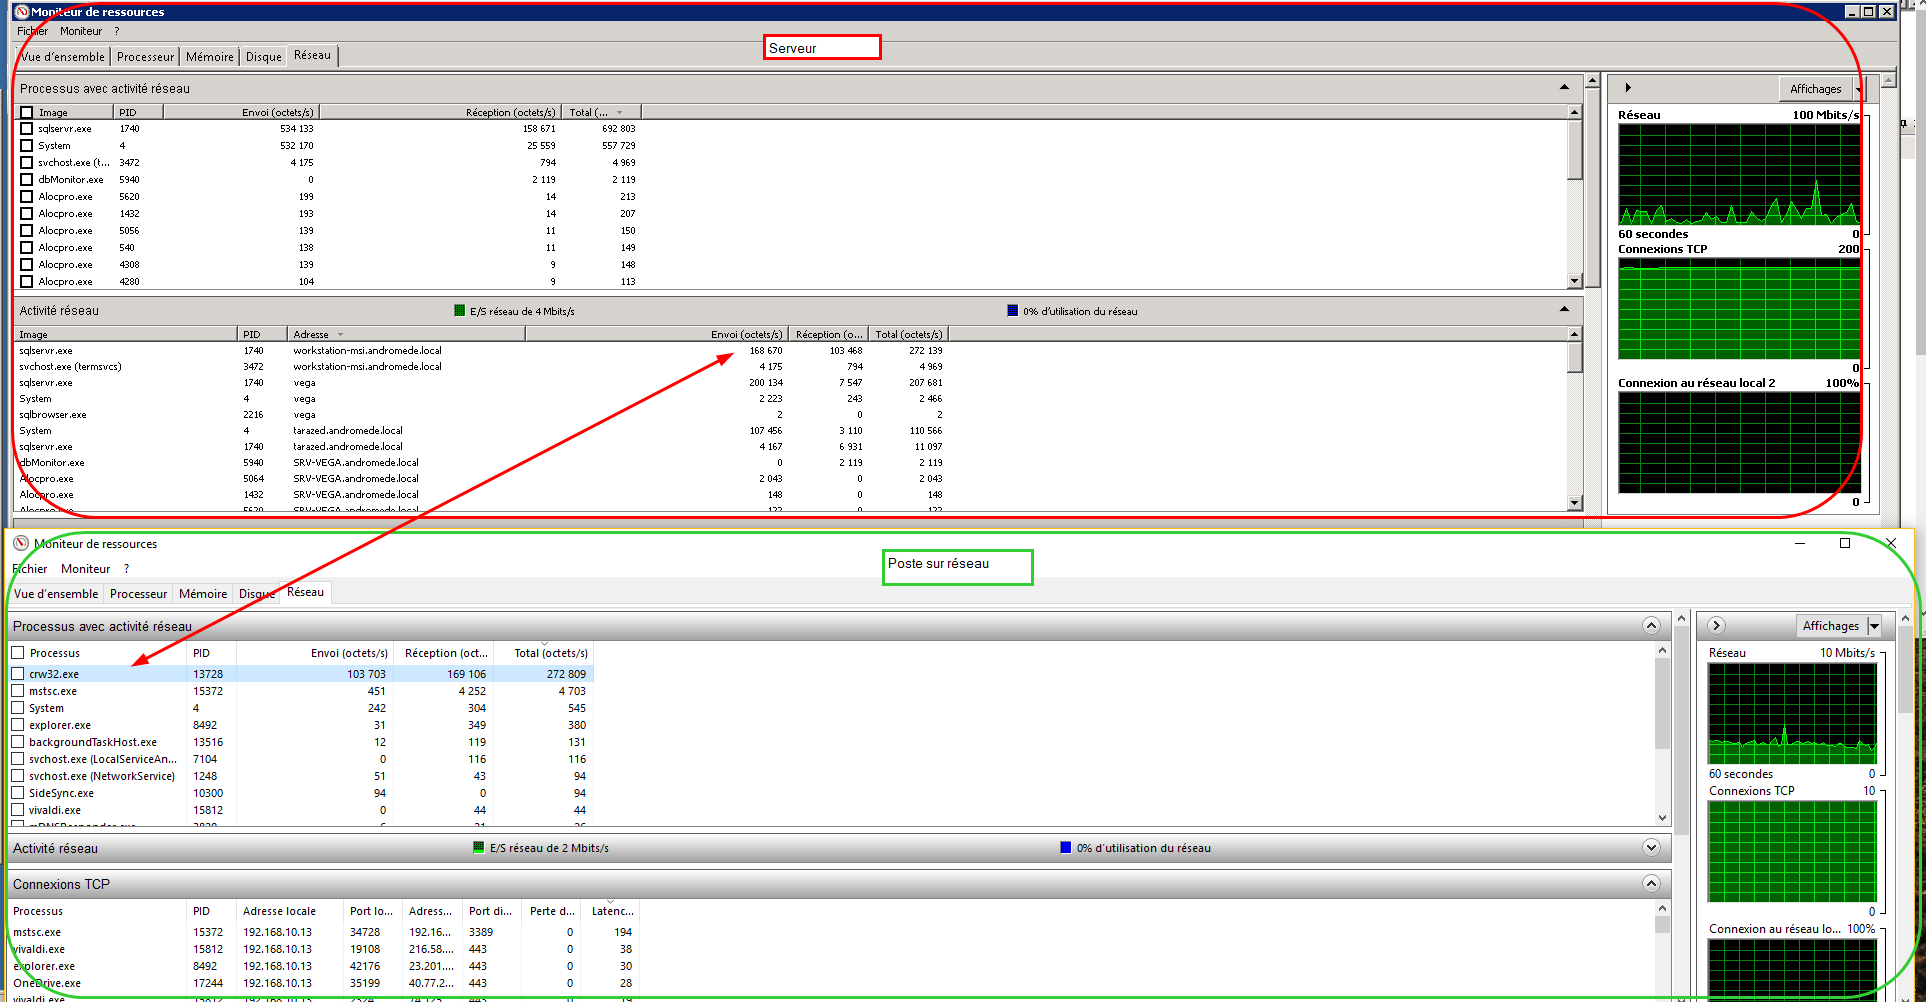Open Disque tab in Serveur window
Image resolution: width=1926 pixels, height=1002 pixels.
(264, 57)
